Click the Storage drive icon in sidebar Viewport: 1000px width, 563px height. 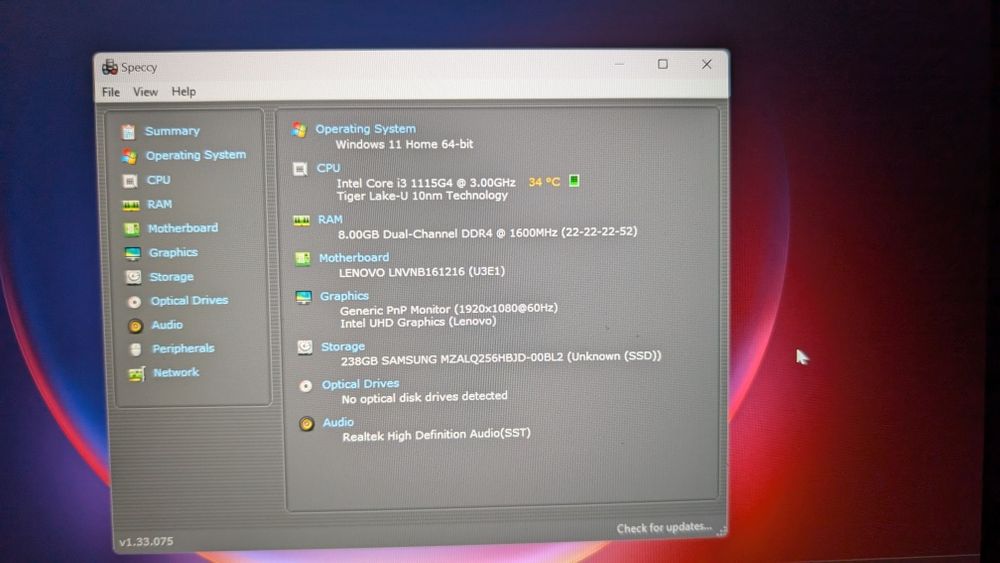pyautogui.click(x=133, y=277)
